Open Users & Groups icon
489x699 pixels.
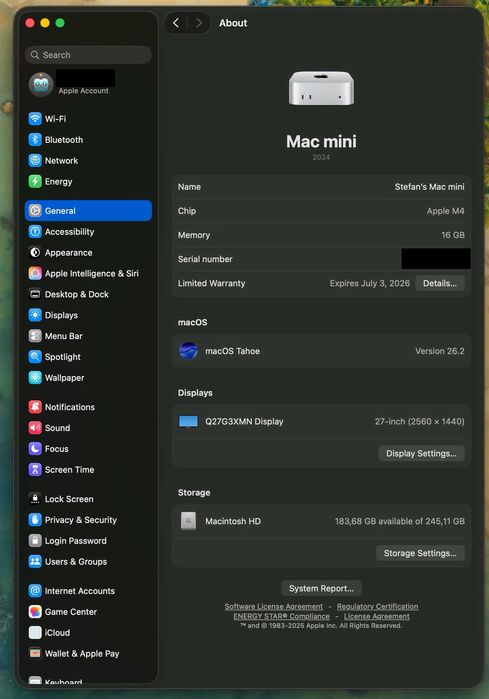(x=35, y=562)
